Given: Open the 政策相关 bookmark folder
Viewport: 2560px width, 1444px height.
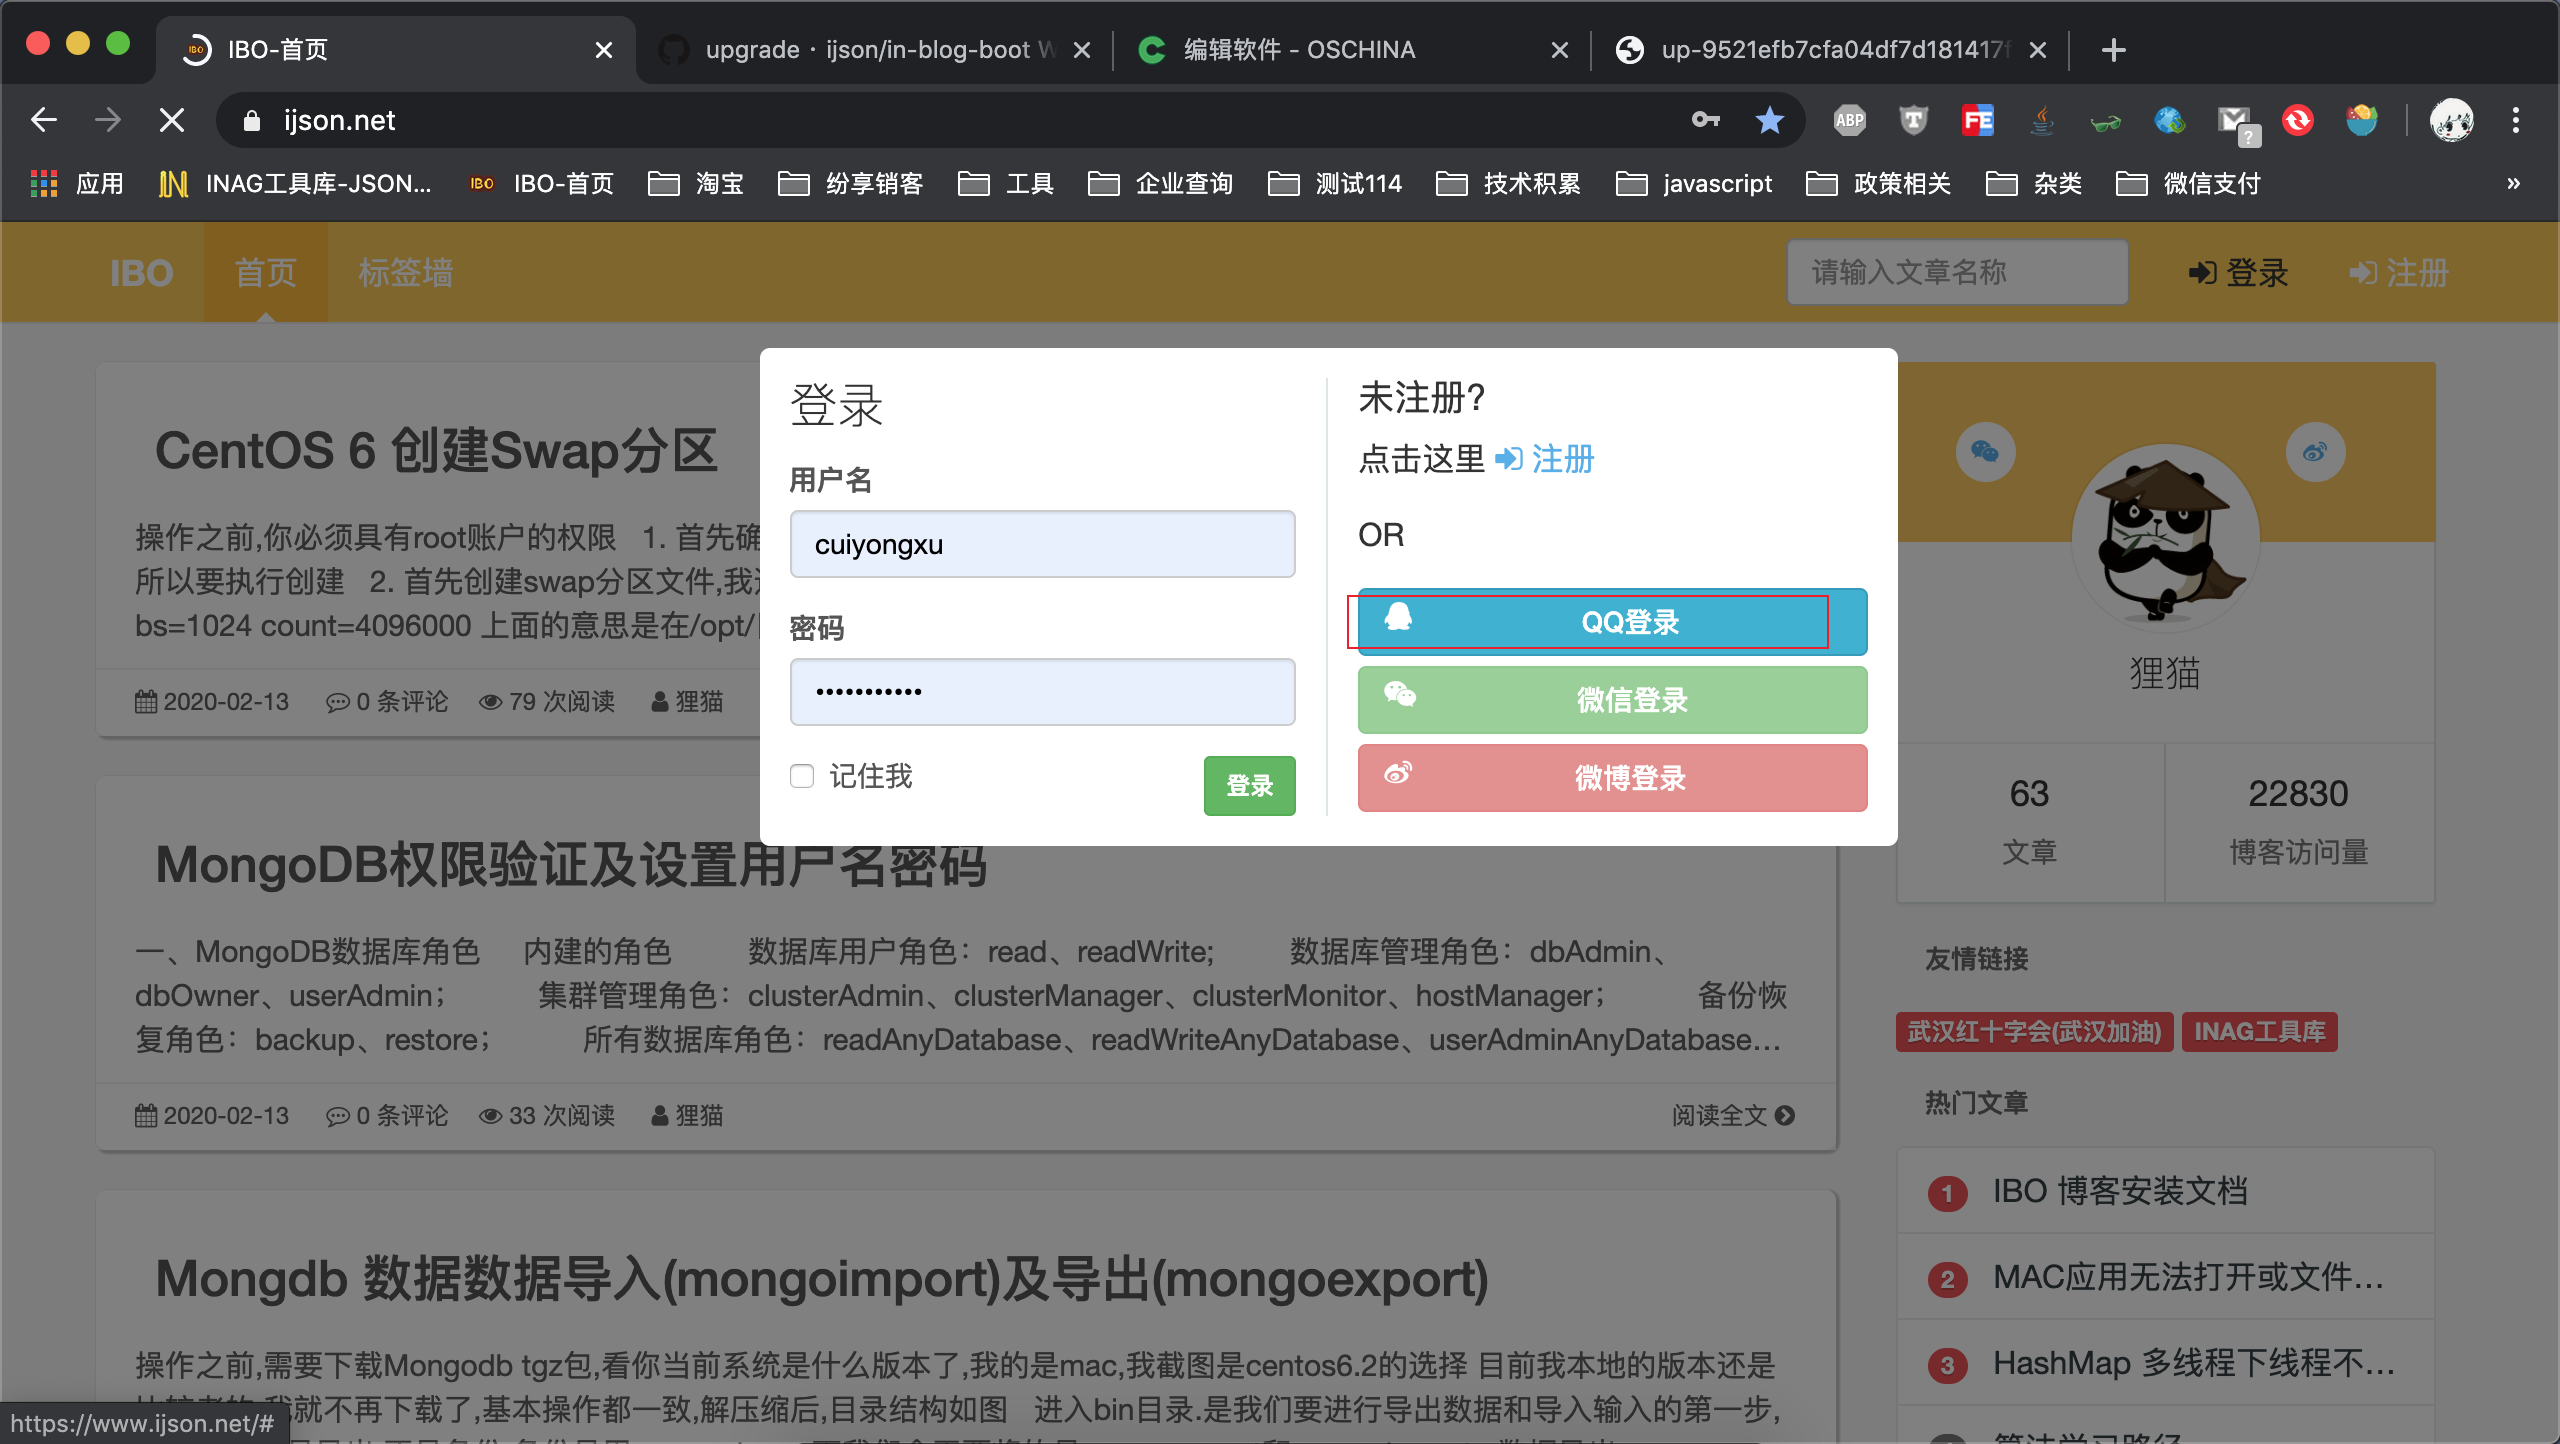Looking at the screenshot, I should point(1879,184).
